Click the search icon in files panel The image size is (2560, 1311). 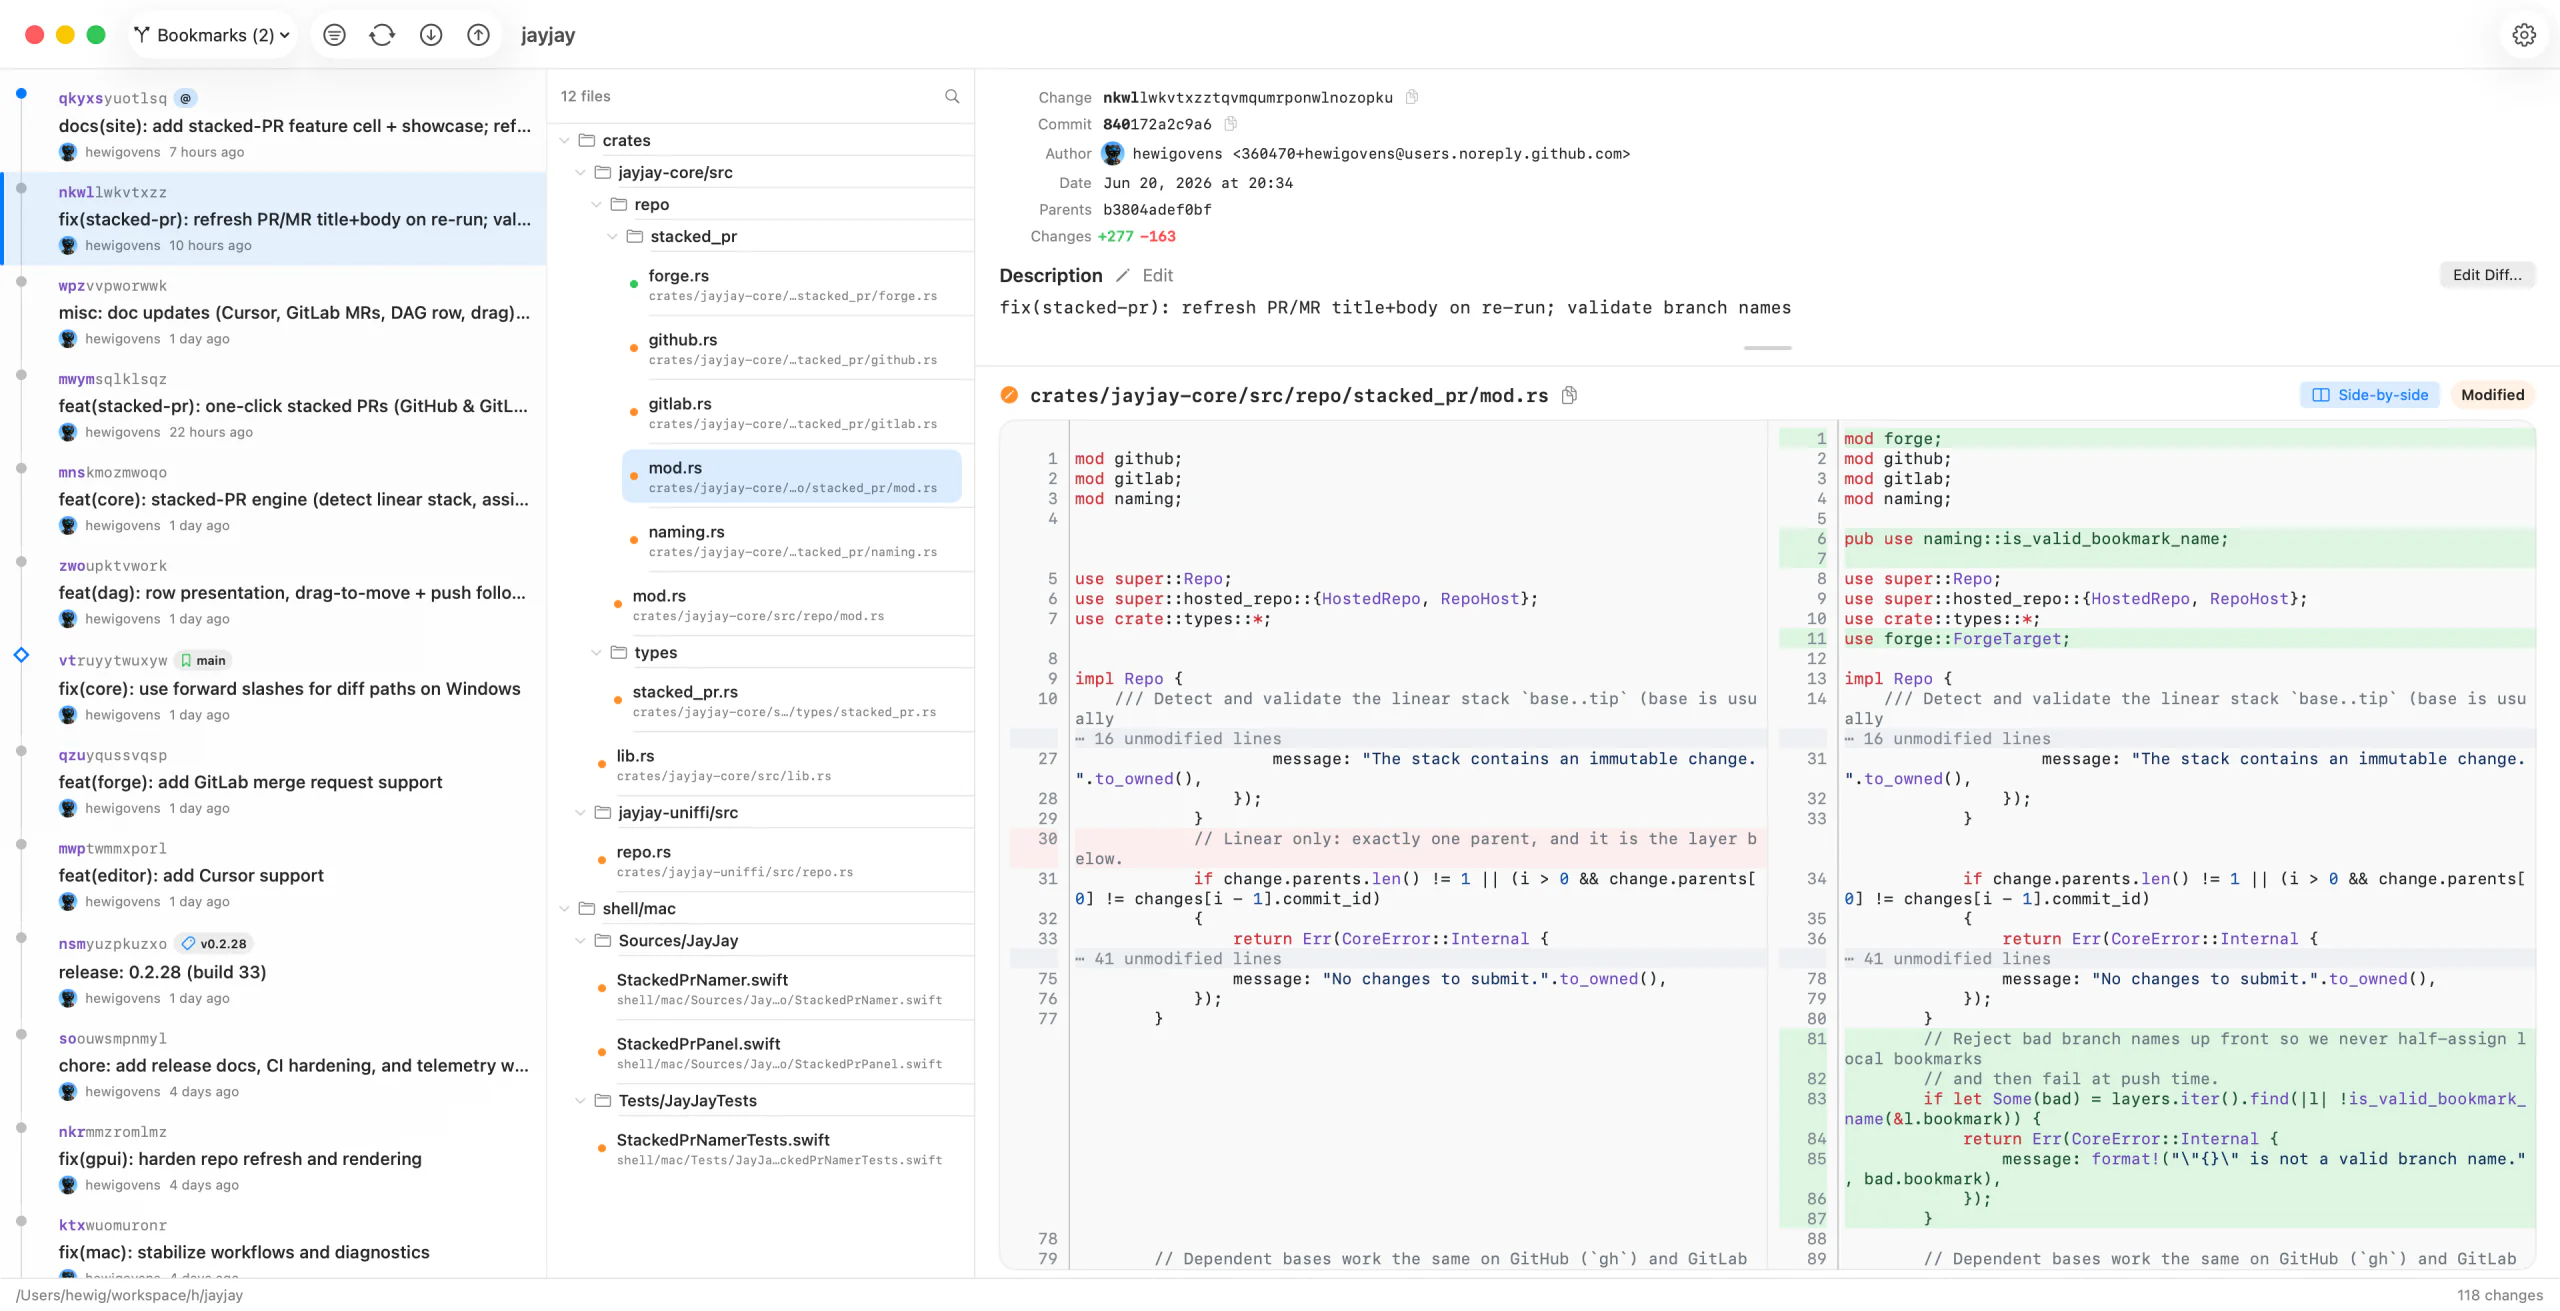click(x=952, y=96)
